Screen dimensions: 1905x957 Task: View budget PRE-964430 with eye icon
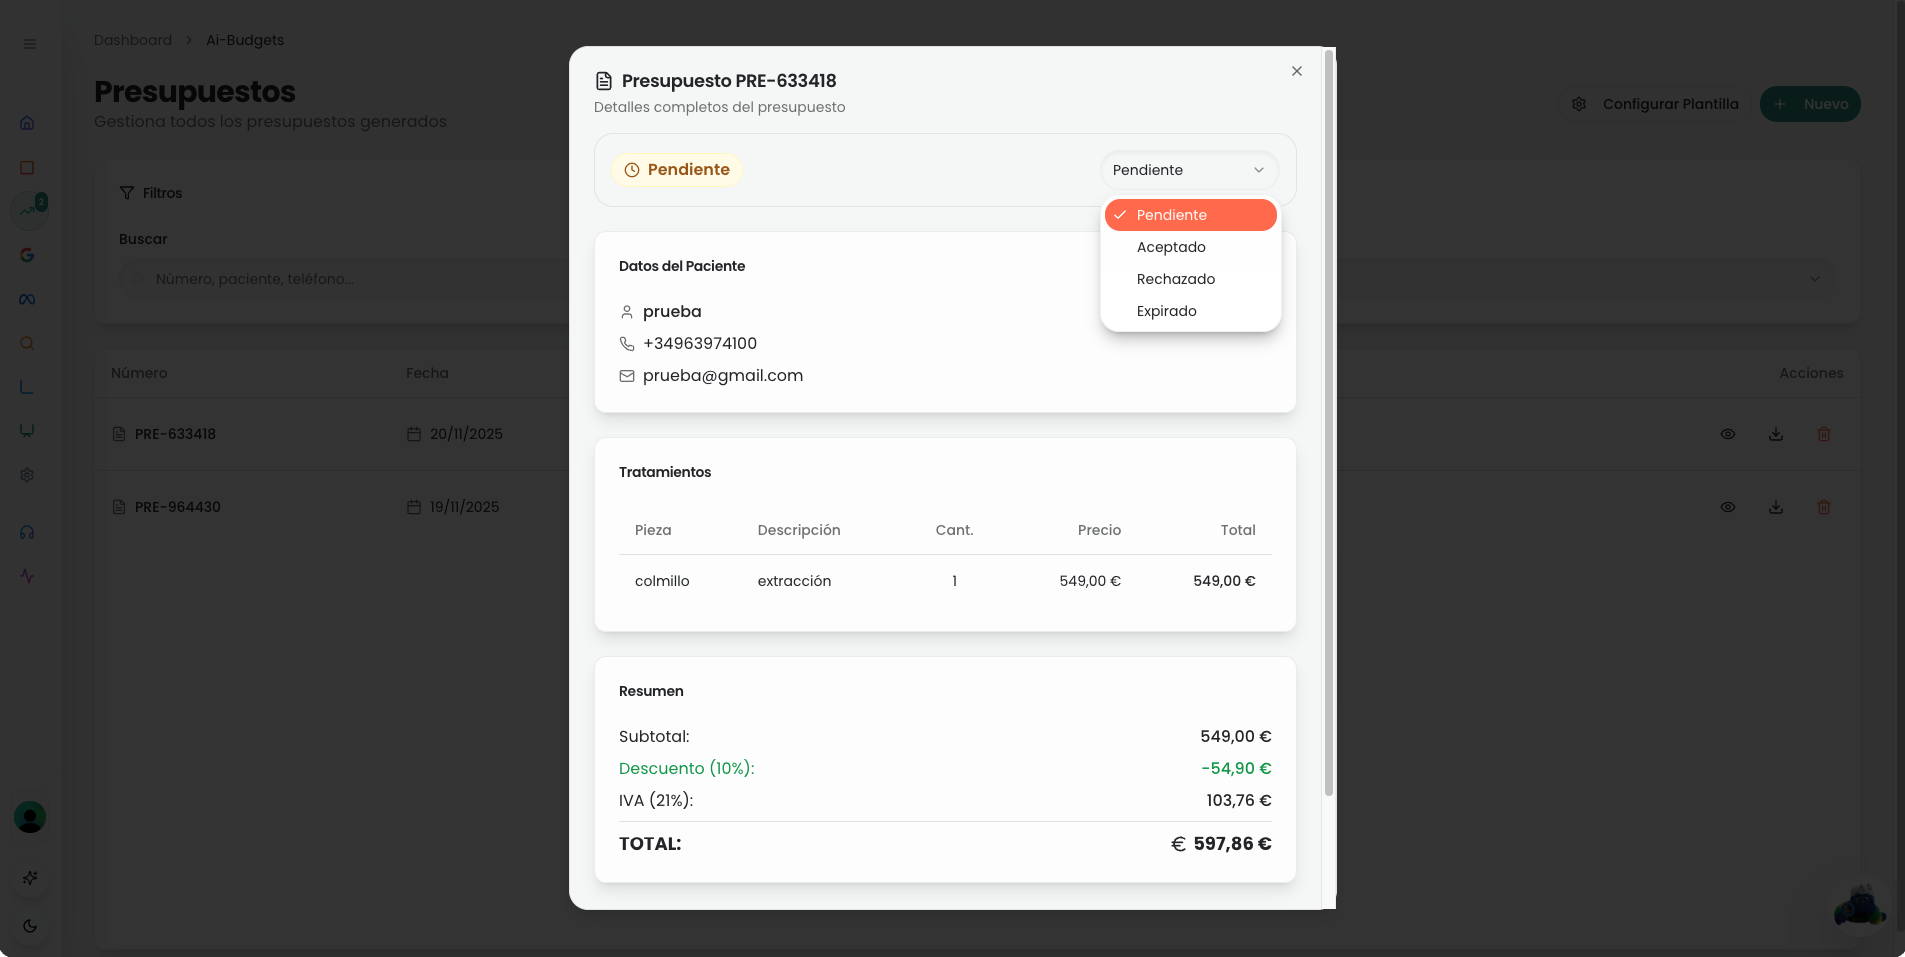1727,507
